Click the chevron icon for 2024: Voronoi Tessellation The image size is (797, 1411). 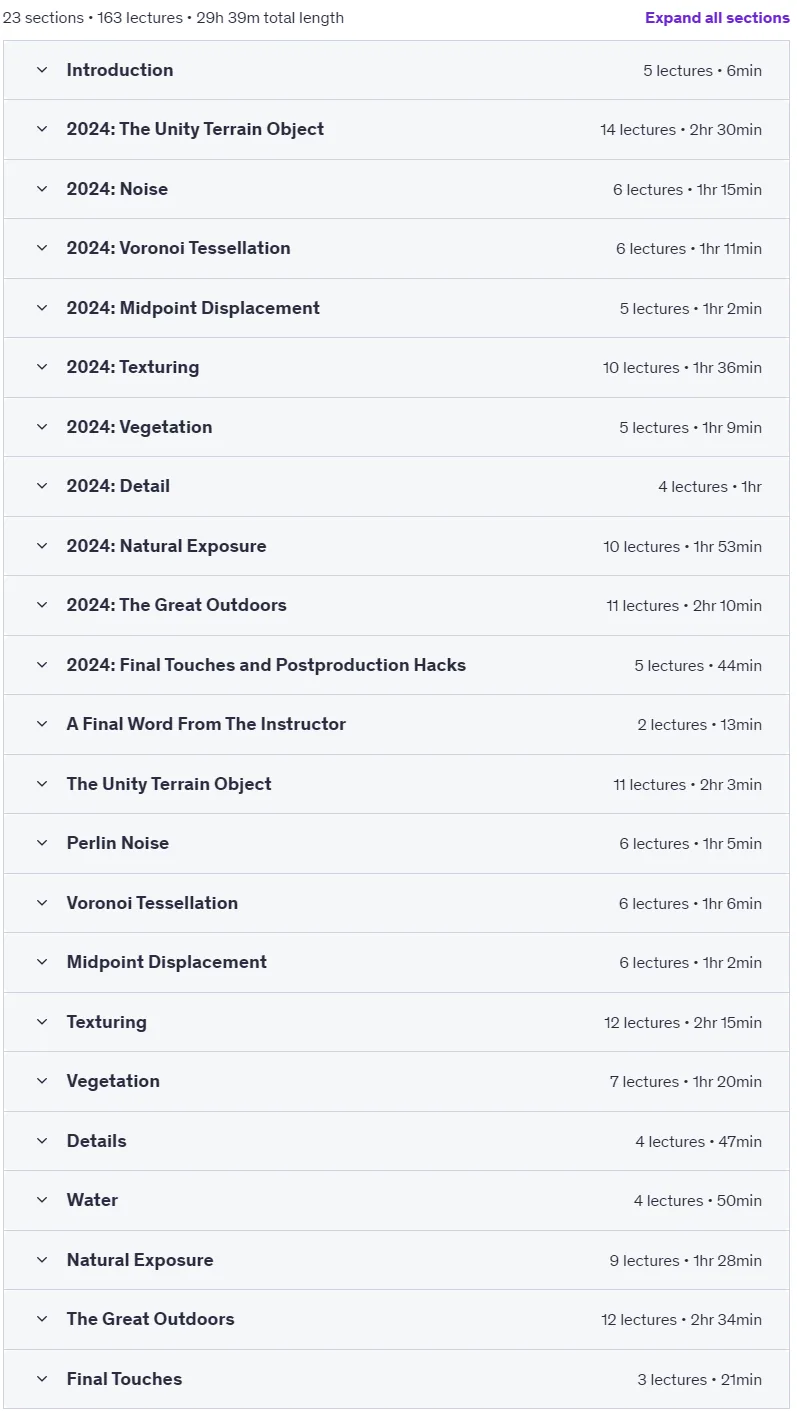click(42, 248)
